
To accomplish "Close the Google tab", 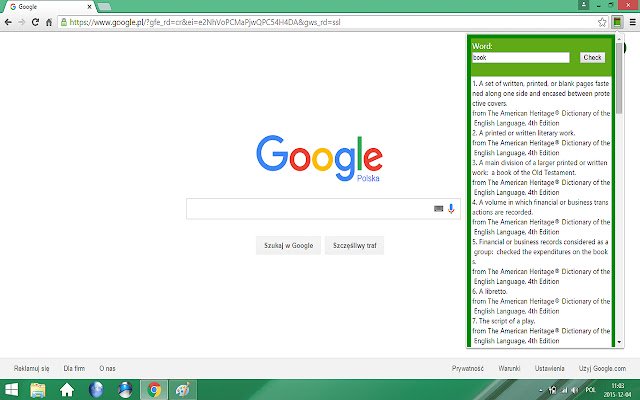I will tap(89, 7).
